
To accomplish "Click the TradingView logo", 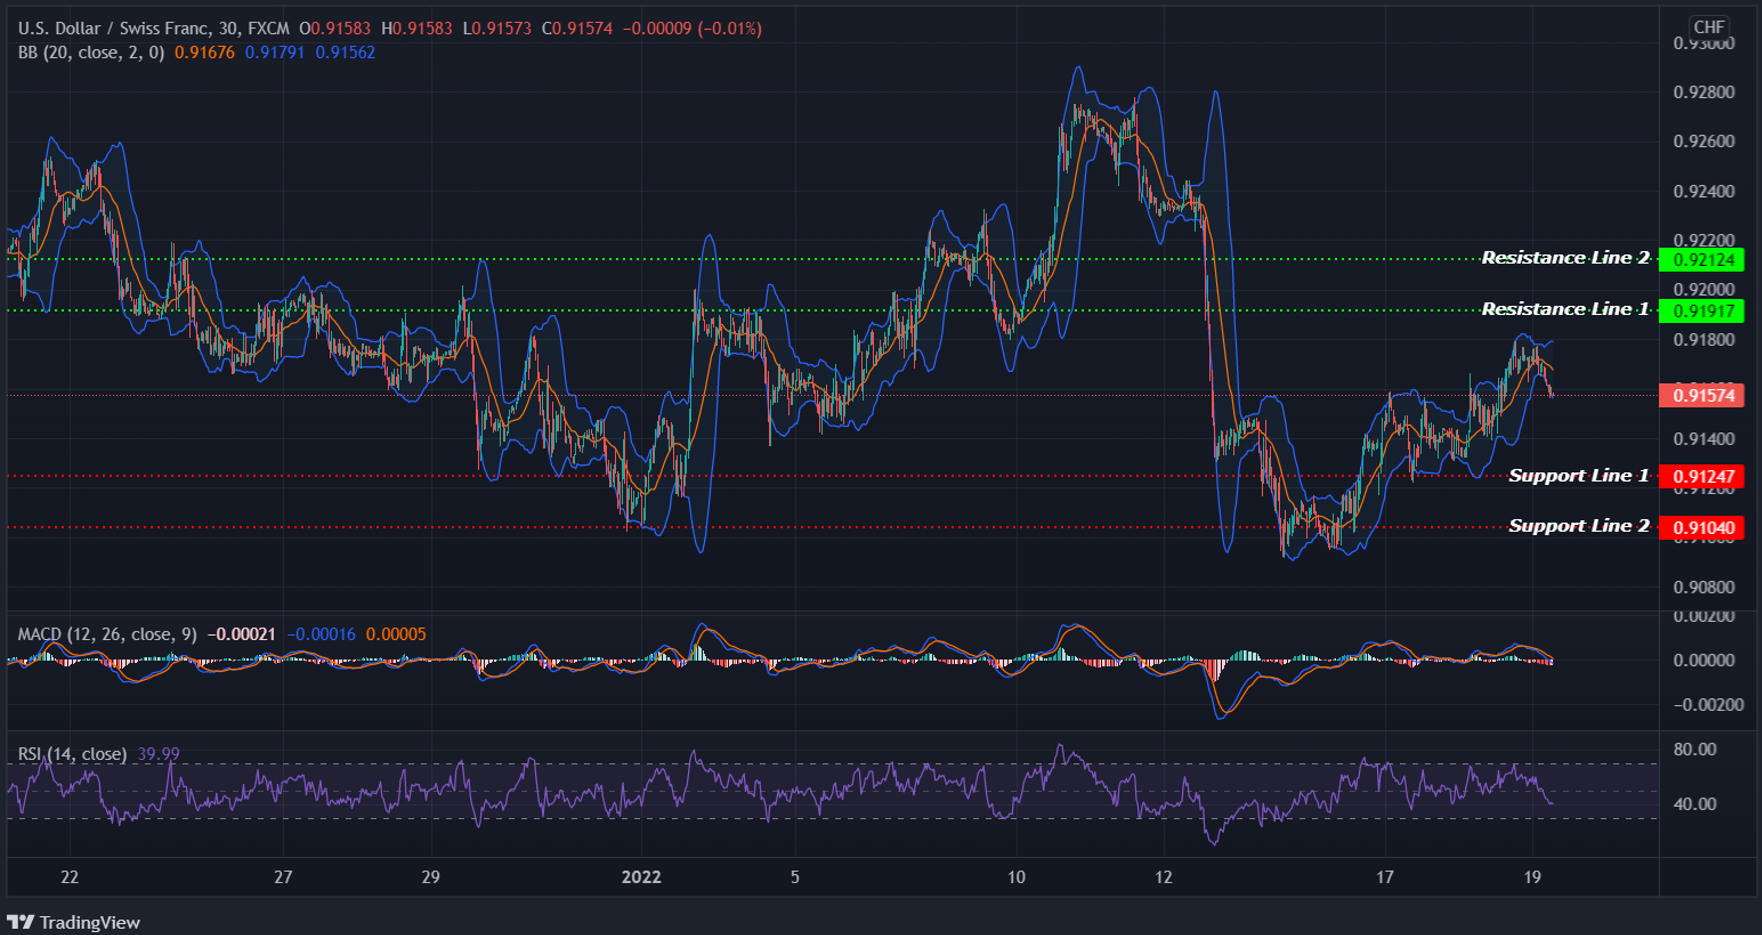I will tap(75, 921).
